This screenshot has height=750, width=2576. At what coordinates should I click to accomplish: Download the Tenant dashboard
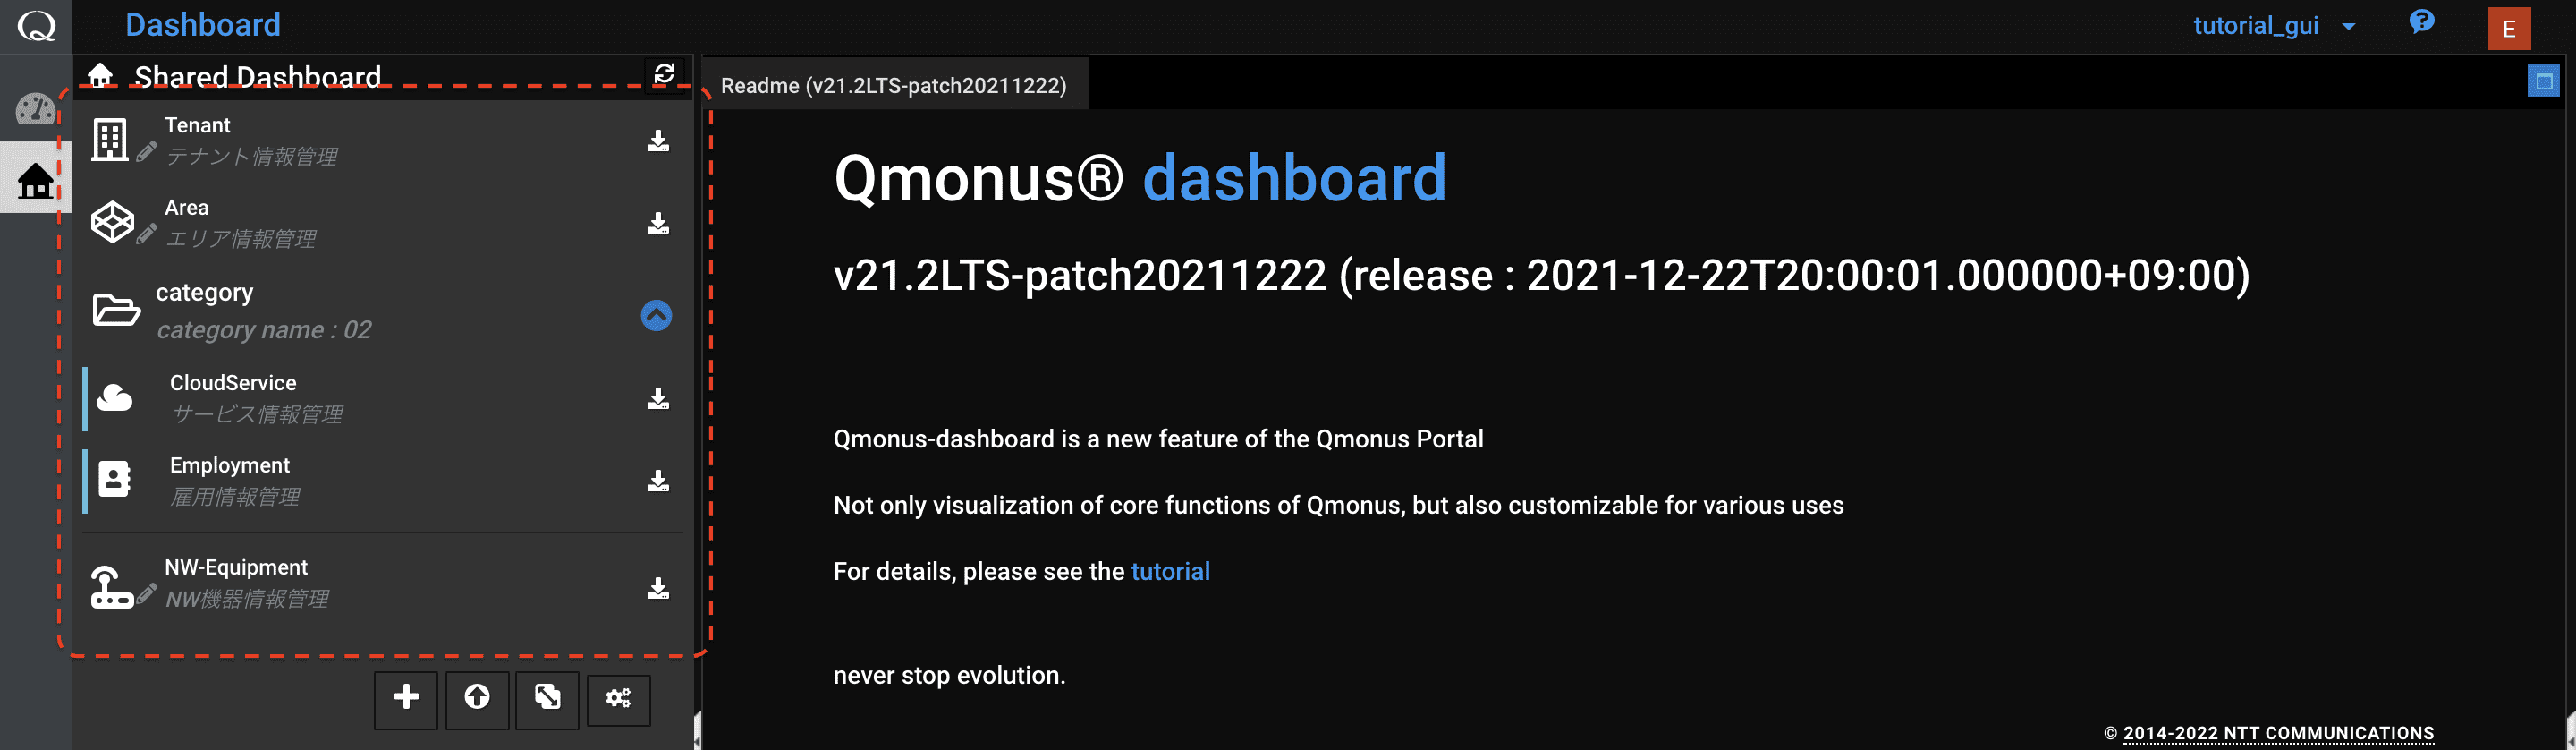658,141
